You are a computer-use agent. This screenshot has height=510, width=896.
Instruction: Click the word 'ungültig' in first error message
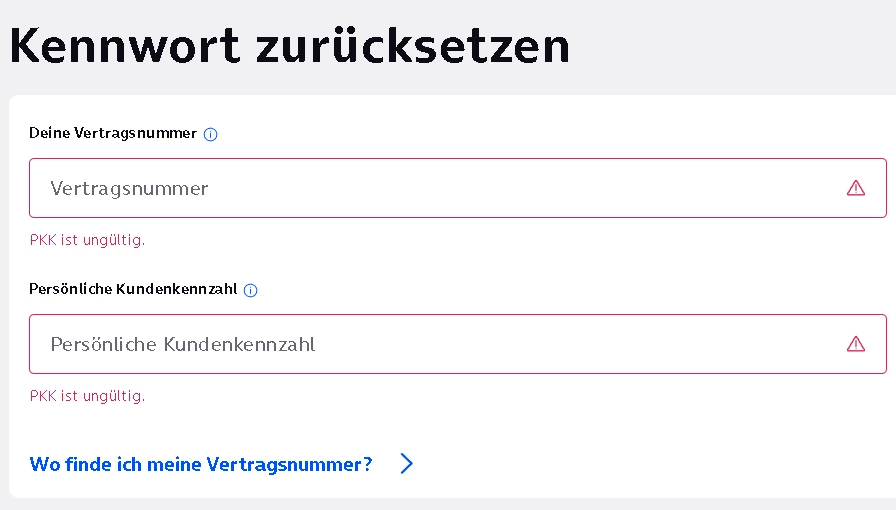click(x=114, y=240)
